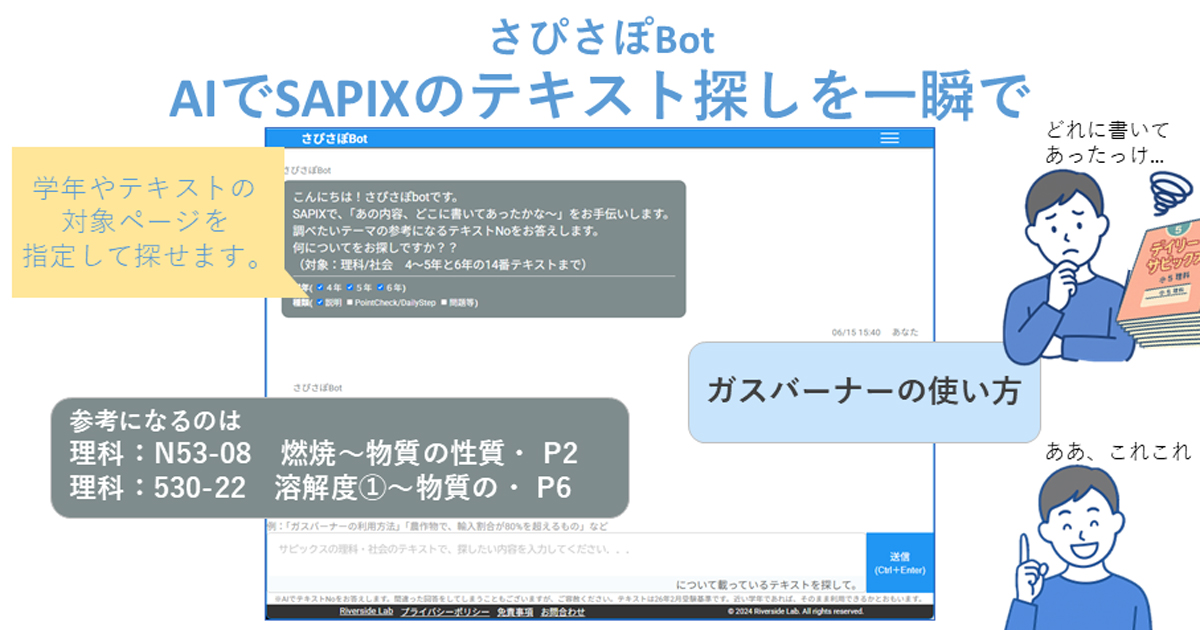Enable the 問題等 checkbox
This screenshot has height=630, width=1200.
click(444, 302)
